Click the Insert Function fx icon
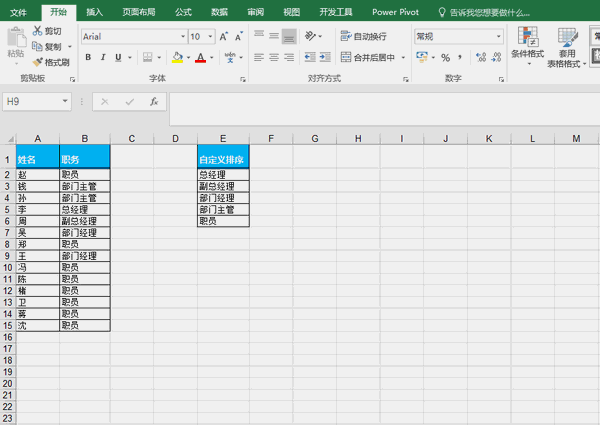Viewport: 600px width, 425px height. tap(154, 101)
